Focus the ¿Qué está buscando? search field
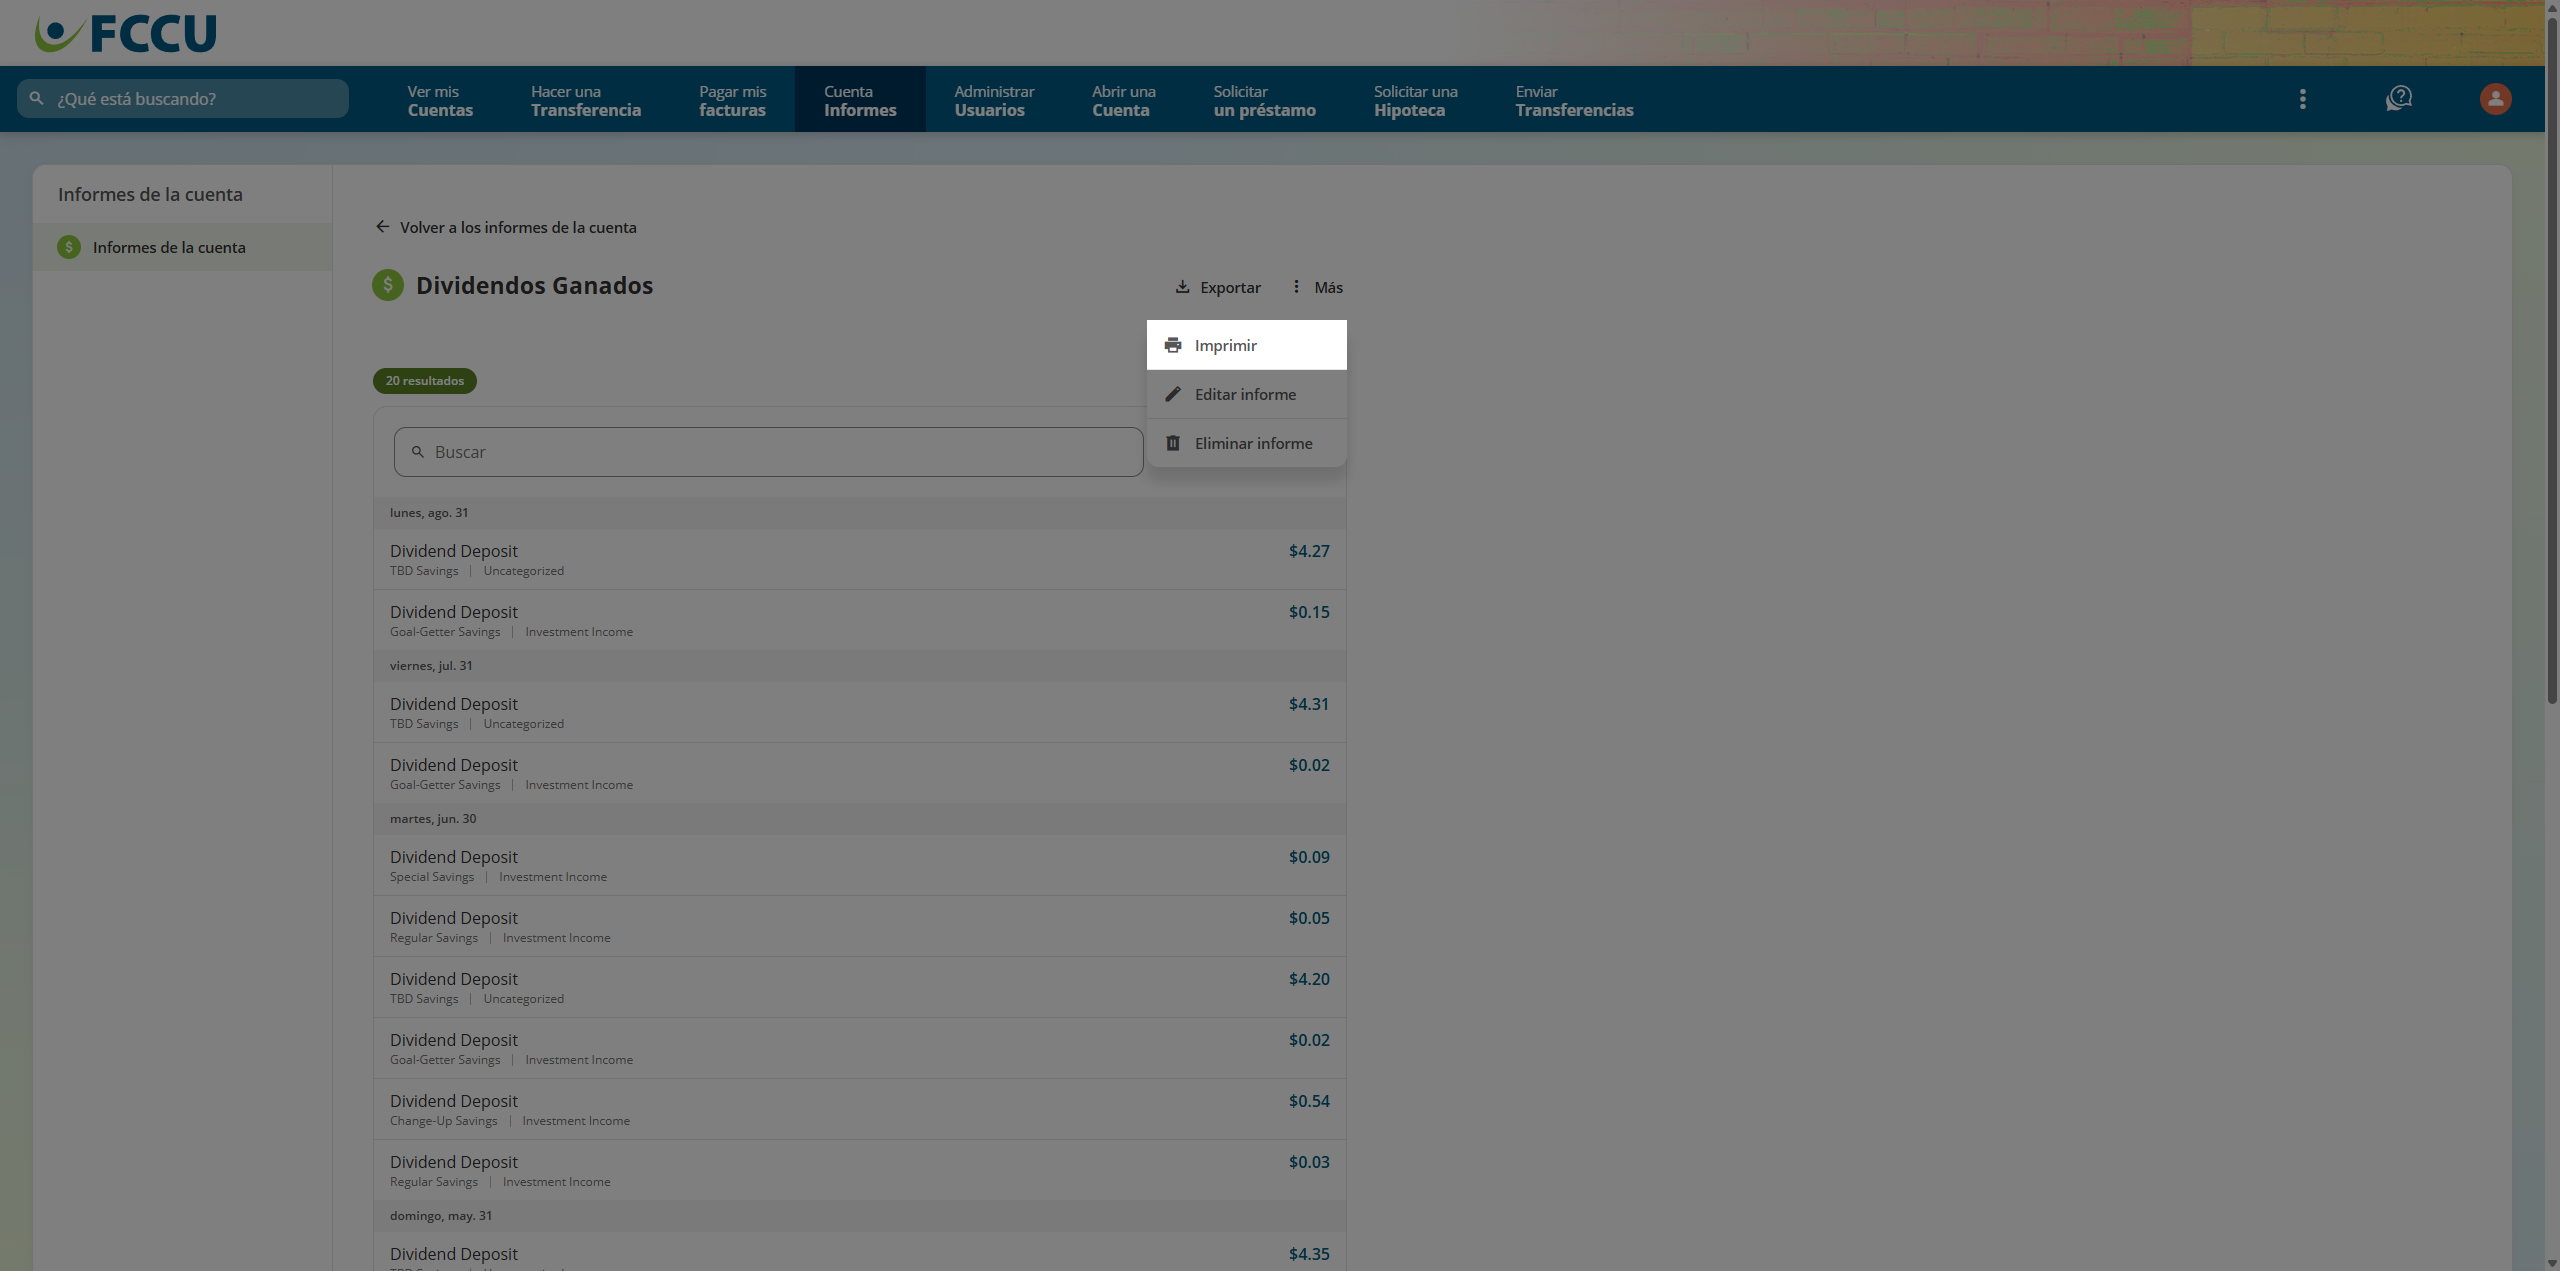 tap(183, 98)
